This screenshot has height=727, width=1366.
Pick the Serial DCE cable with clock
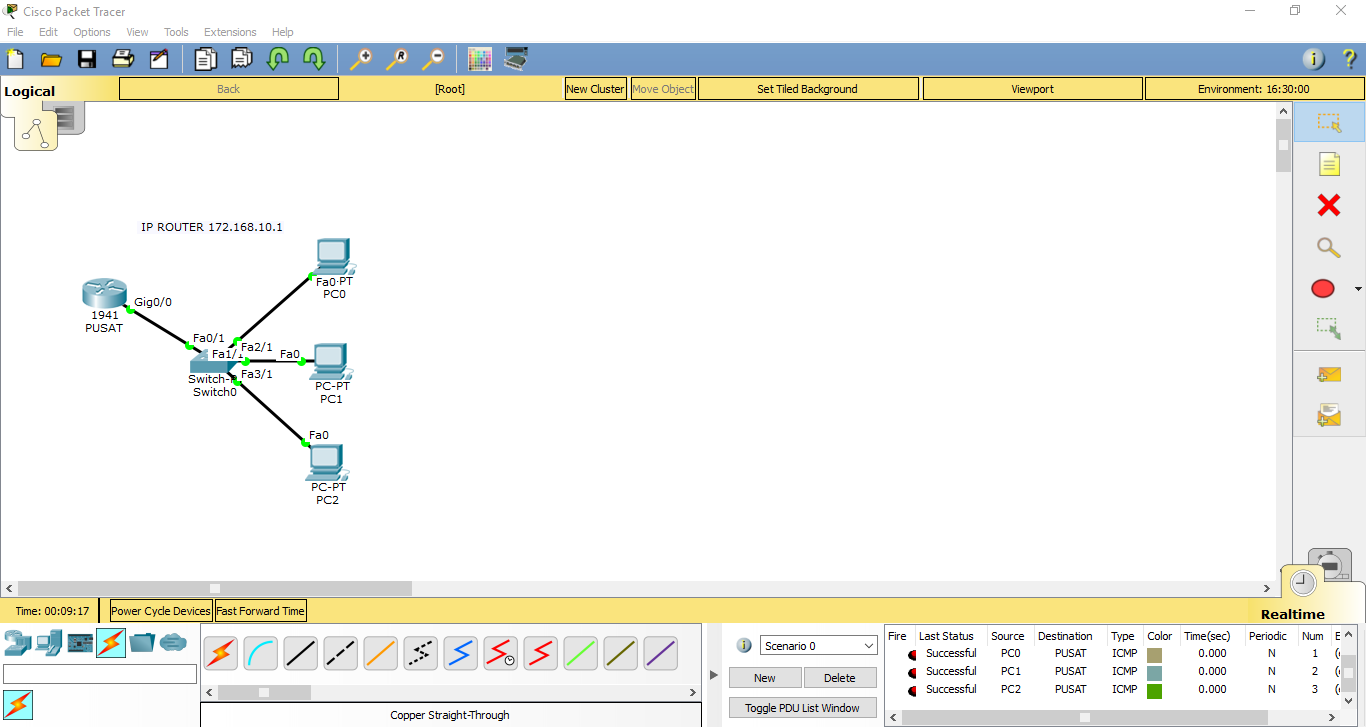pyautogui.click(x=501, y=654)
